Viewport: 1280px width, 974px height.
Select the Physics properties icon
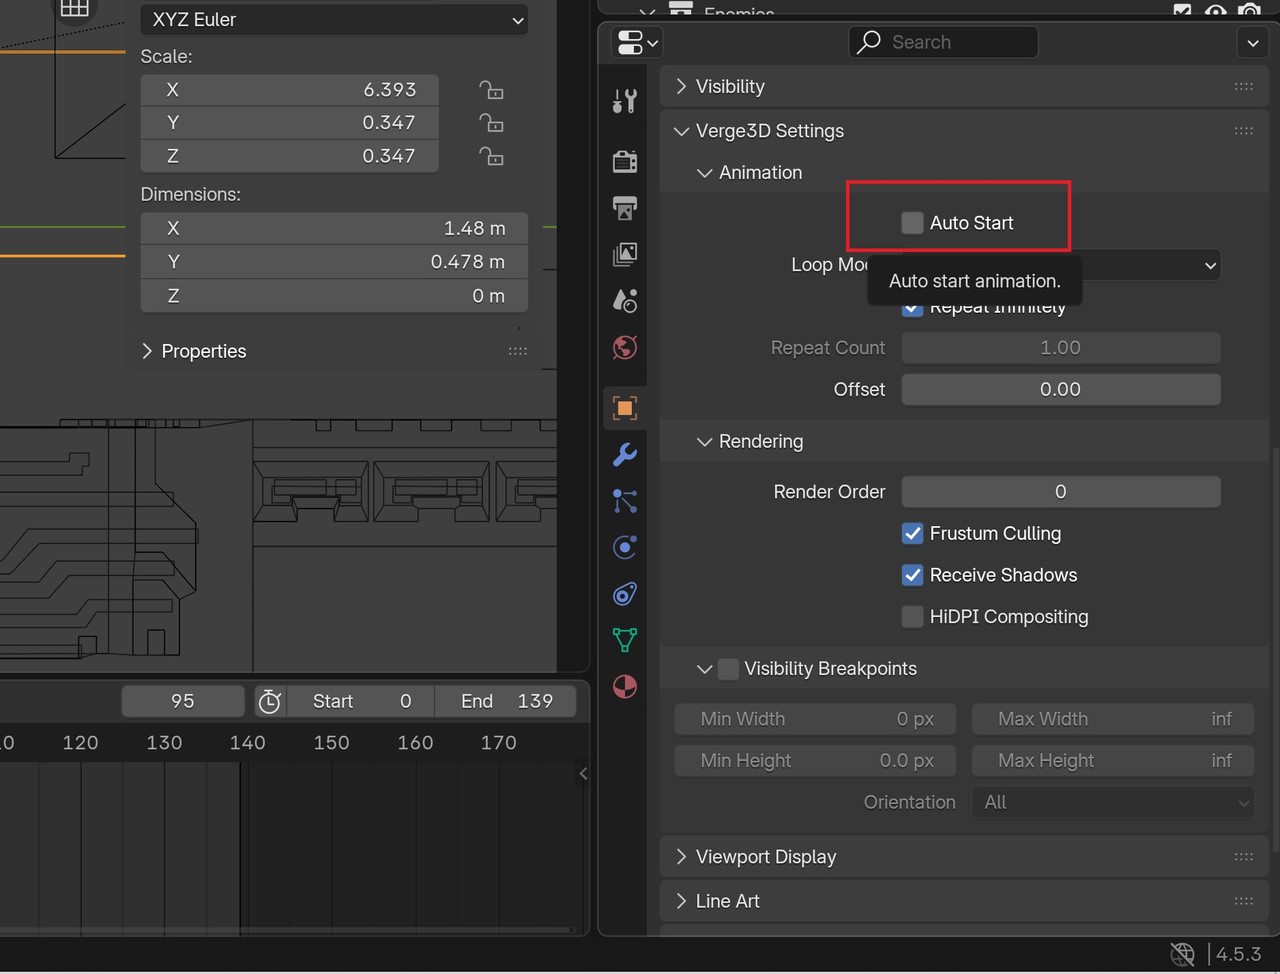[624, 547]
